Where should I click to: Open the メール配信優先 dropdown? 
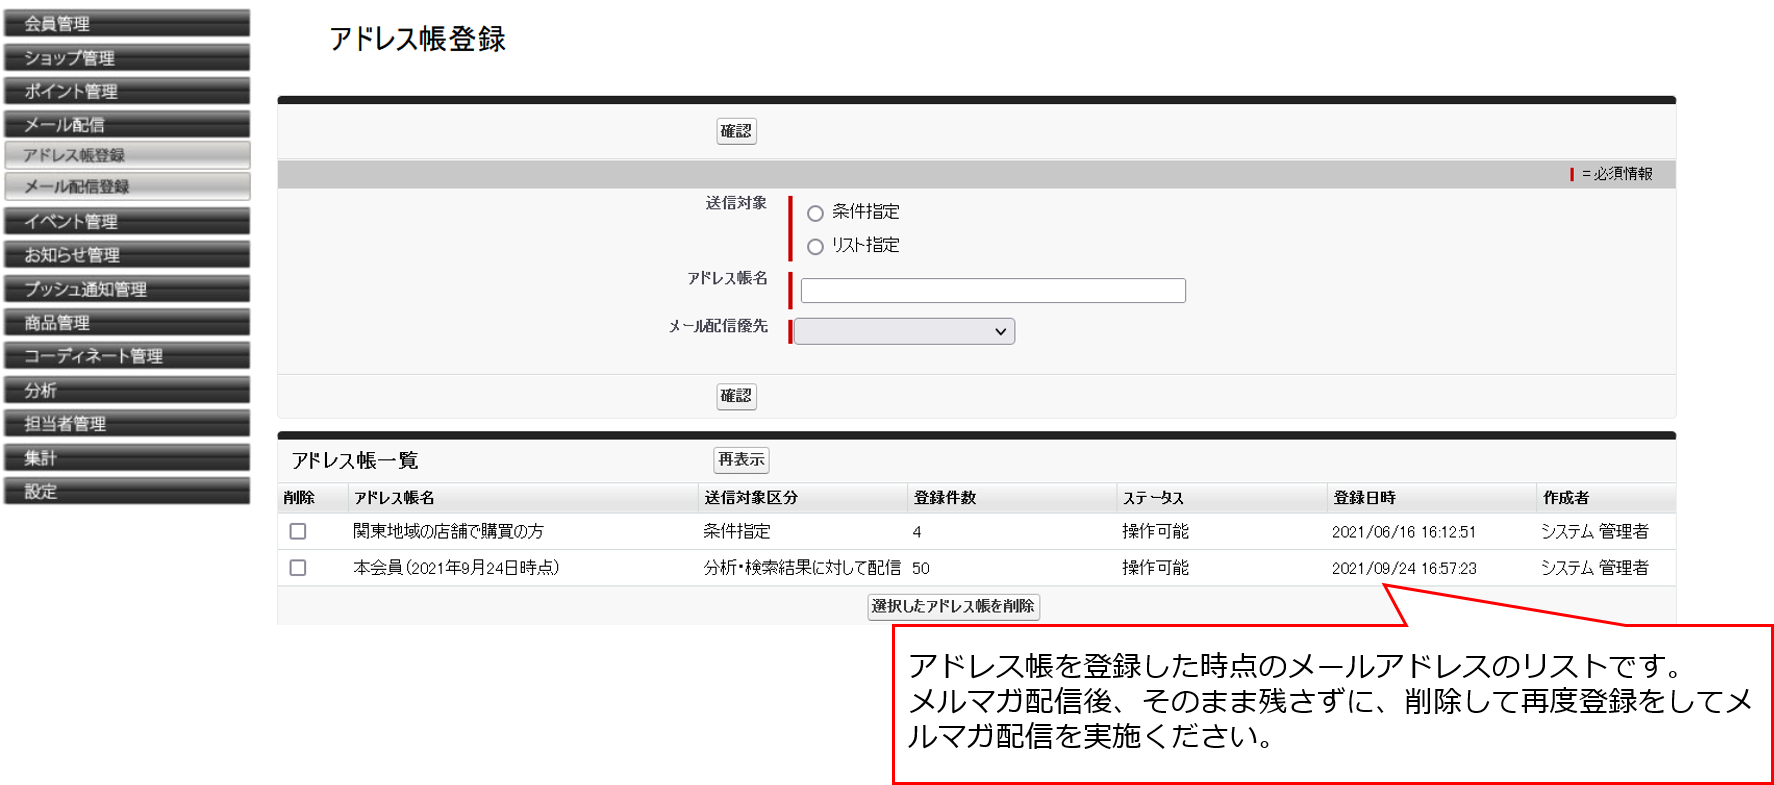[x=904, y=331]
